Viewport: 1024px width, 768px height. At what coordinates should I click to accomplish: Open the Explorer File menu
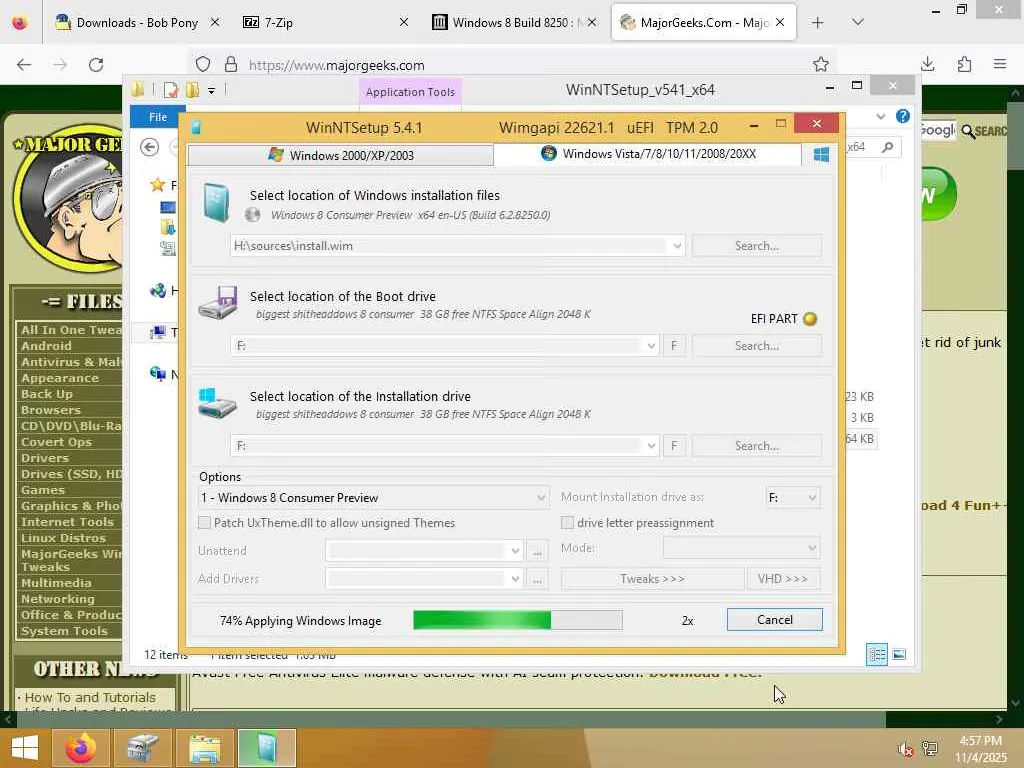pyautogui.click(x=158, y=117)
